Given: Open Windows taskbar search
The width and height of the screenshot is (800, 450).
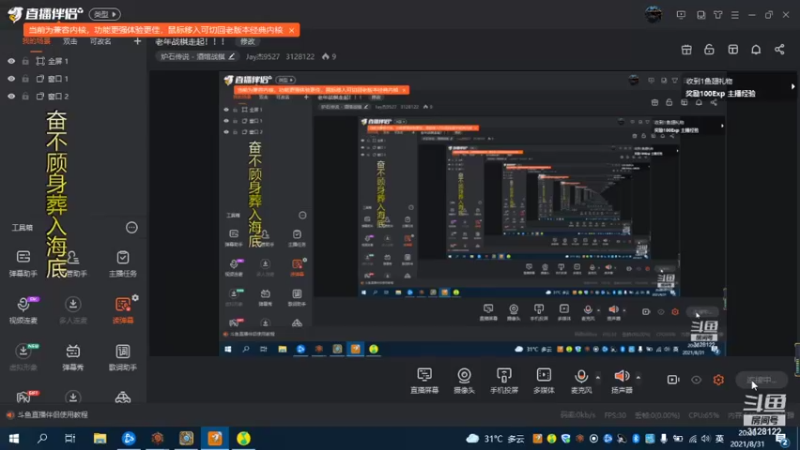Looking at the screenshot, I should 42,438.
